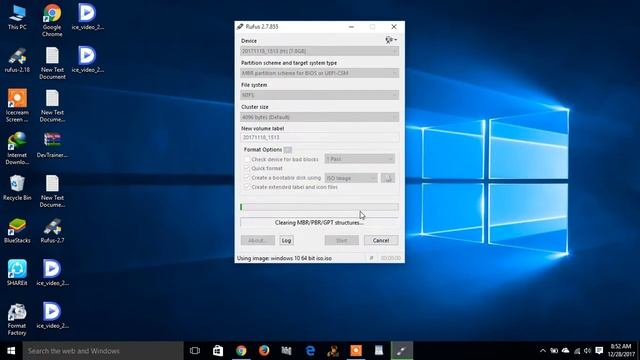Open the Action Center notifications icon

599,351
